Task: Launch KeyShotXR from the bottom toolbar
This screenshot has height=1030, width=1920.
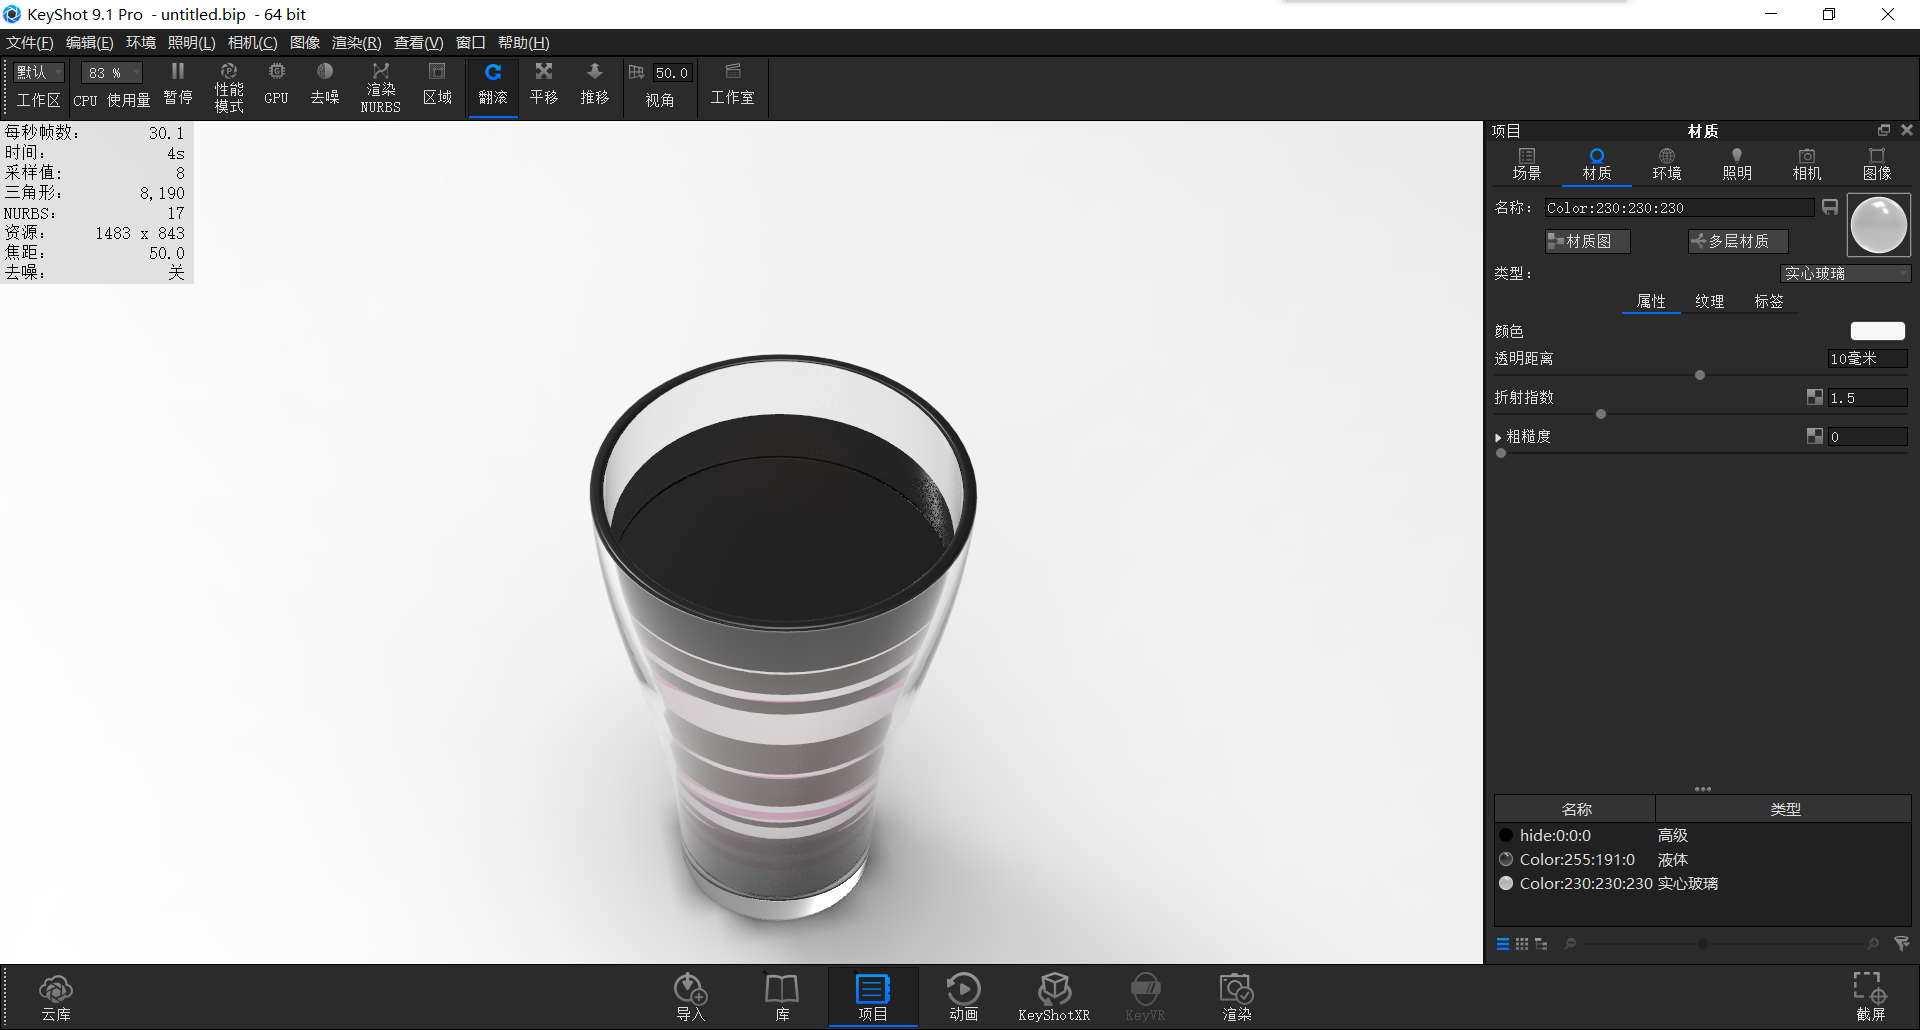Action: [1054, 995]
